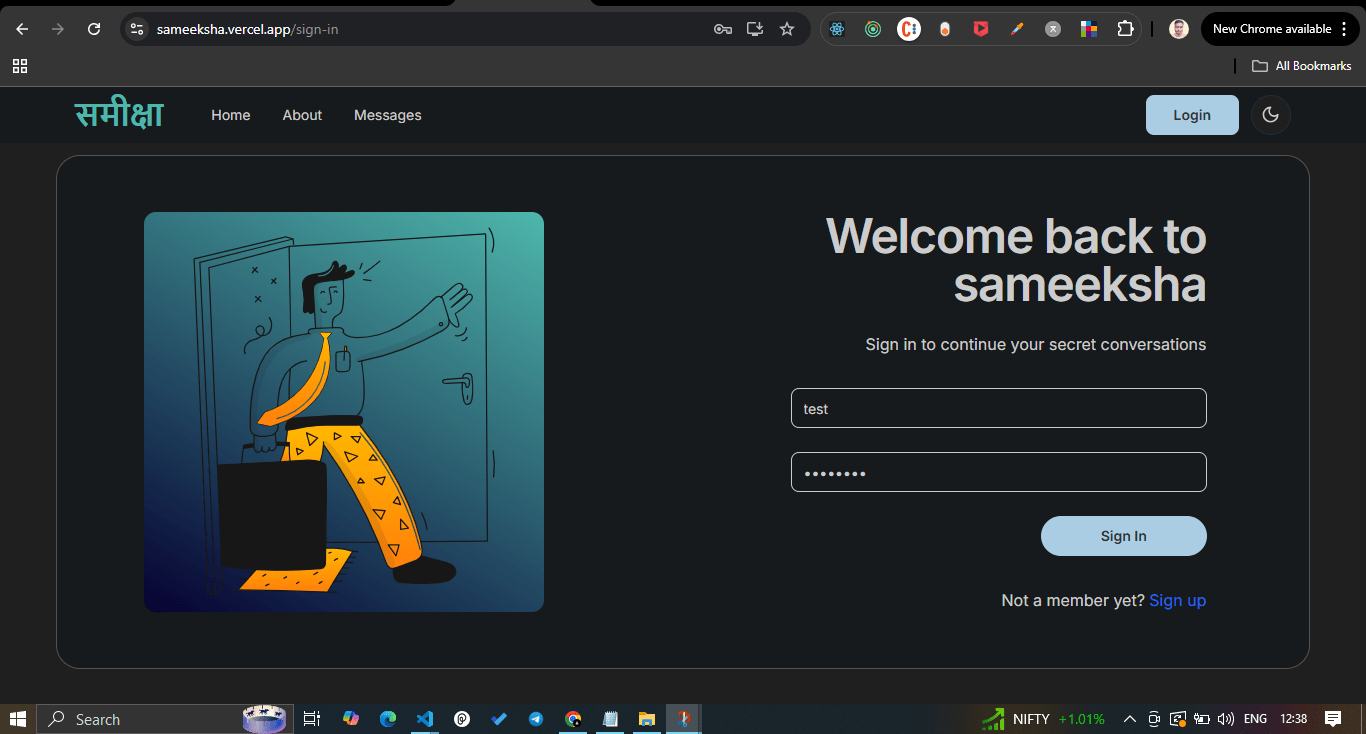The height and width of the screenshot is (734, 1366).
Task: Bookmark this page with the star icon
Action: [x=787, y=29]
